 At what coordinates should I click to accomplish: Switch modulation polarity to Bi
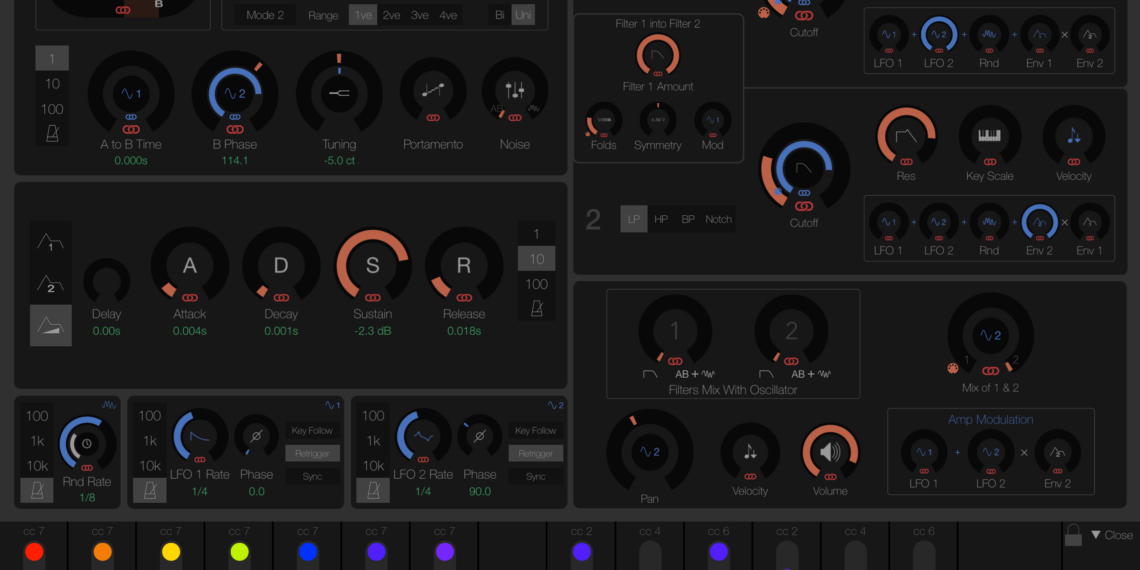click(x=499, y=15)
